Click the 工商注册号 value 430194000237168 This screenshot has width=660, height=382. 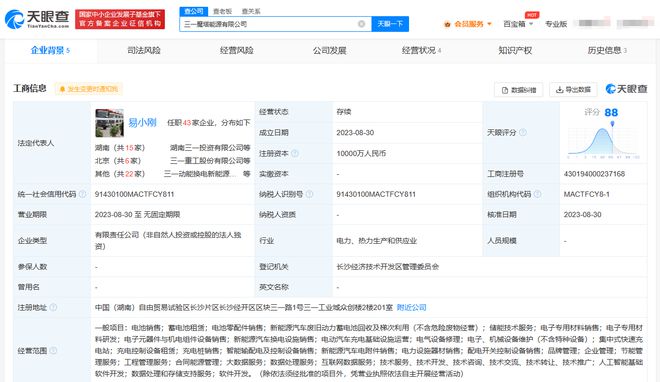tap(594, 174)
